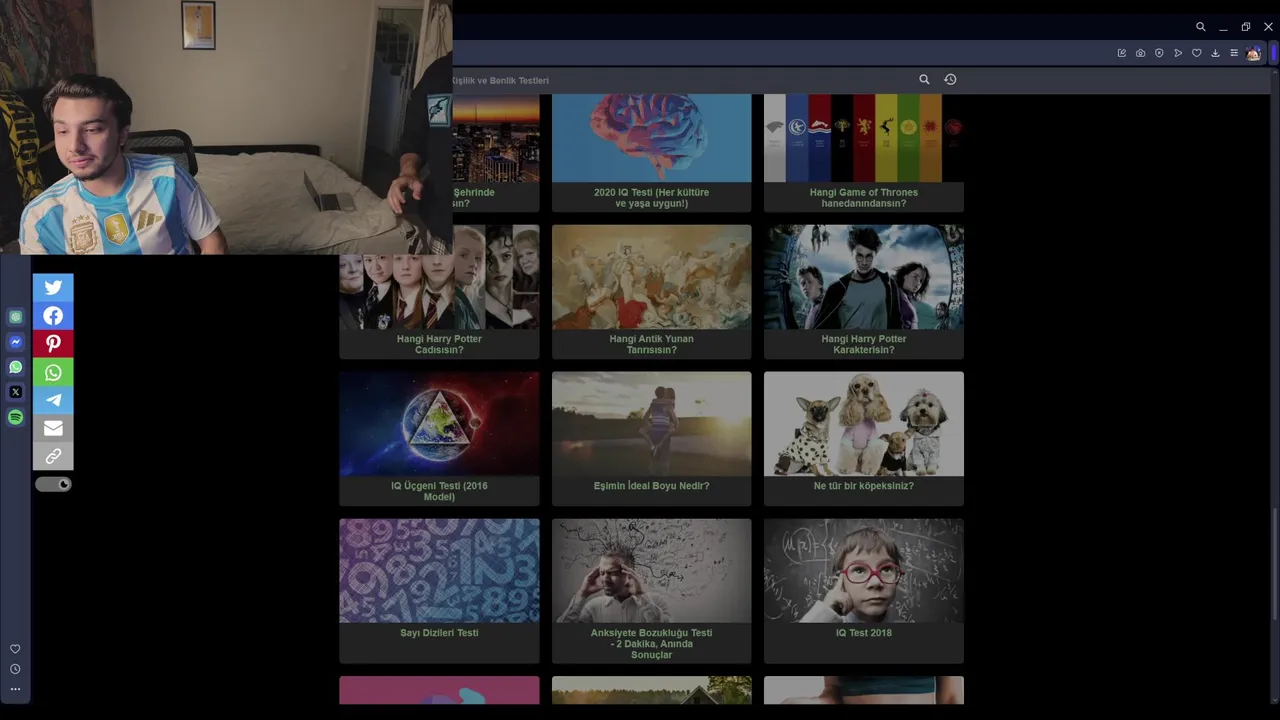Share page on Telegram
This screenshot has width=1280, height=720.
click(x=53, y=400)
